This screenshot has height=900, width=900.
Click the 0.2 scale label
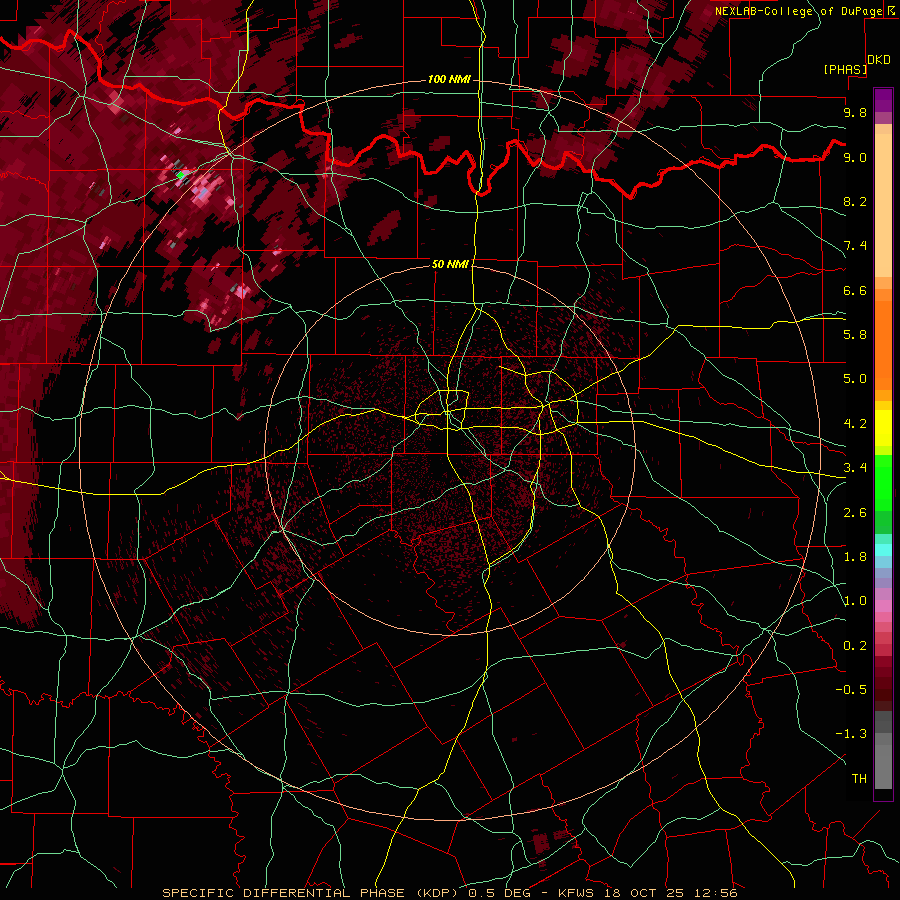pos(855,646)
